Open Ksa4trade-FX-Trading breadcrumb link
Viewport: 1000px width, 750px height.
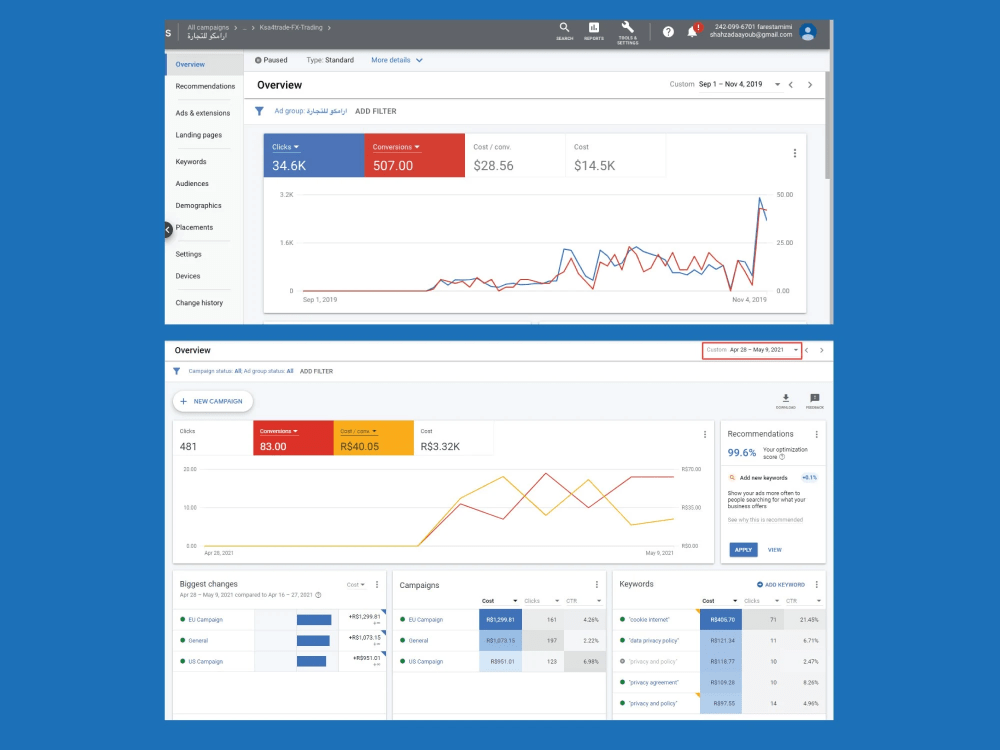291,27
